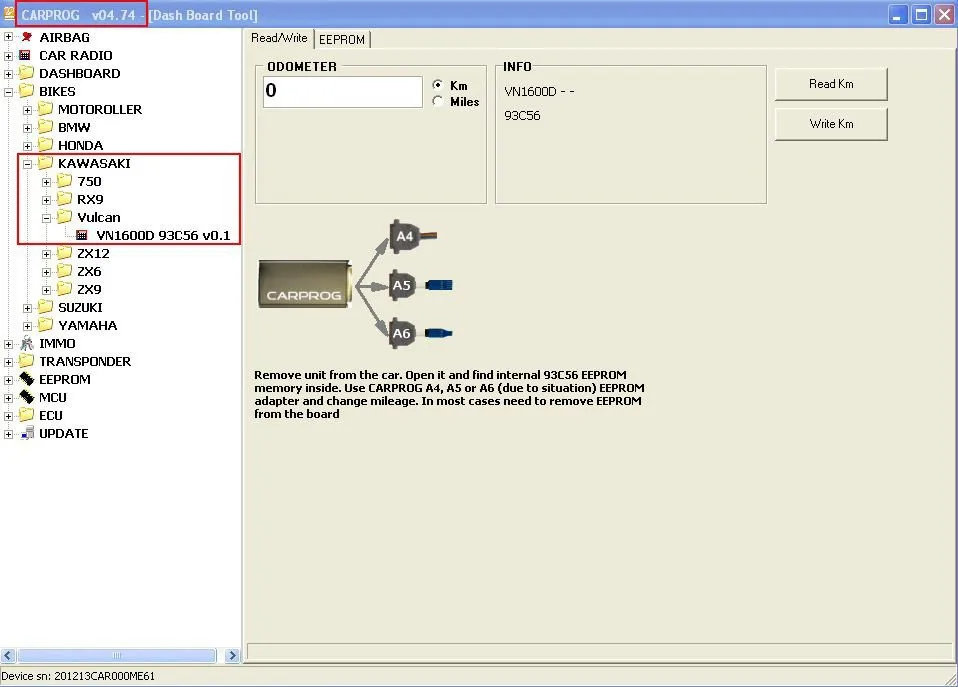The image size is (958, 687).
Task: Select the VN1600D 93C56 v0.1 tree label
Action: click(x=163, y=235)
